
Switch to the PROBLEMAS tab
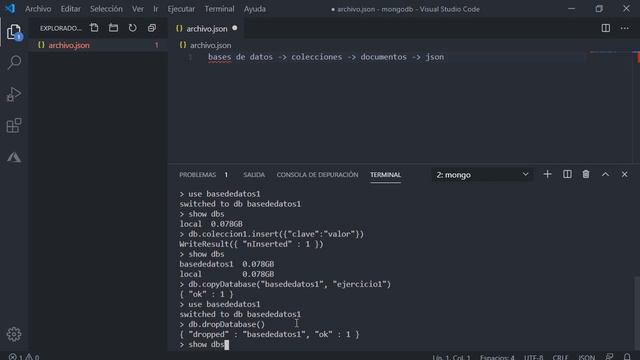(x=198, y=175)
